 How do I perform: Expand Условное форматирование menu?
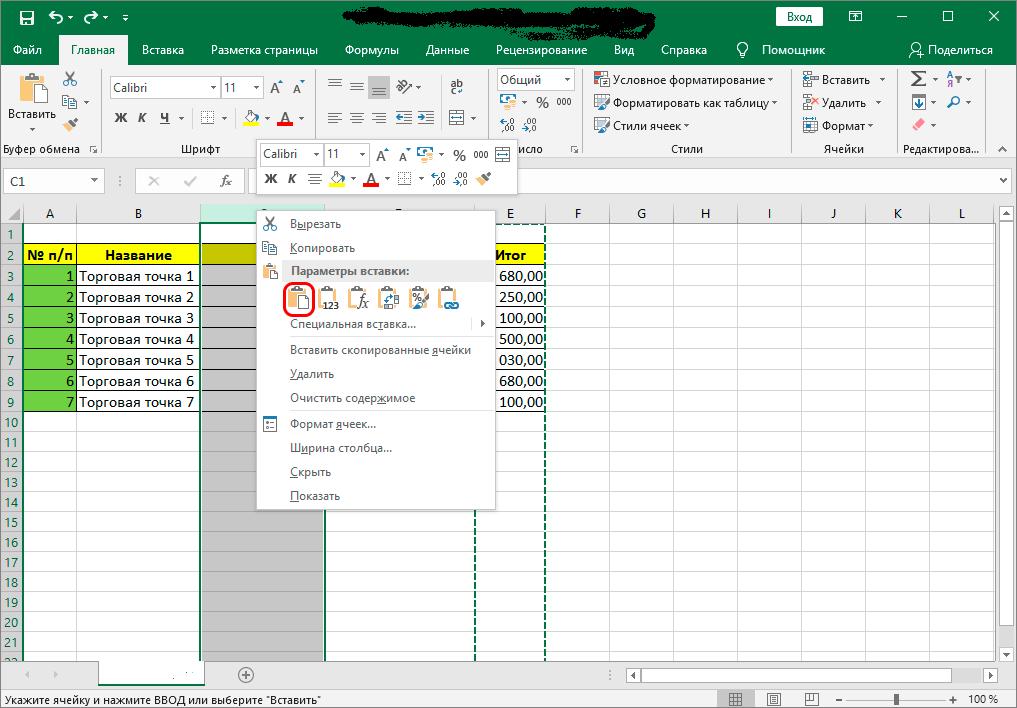[771, 80]
